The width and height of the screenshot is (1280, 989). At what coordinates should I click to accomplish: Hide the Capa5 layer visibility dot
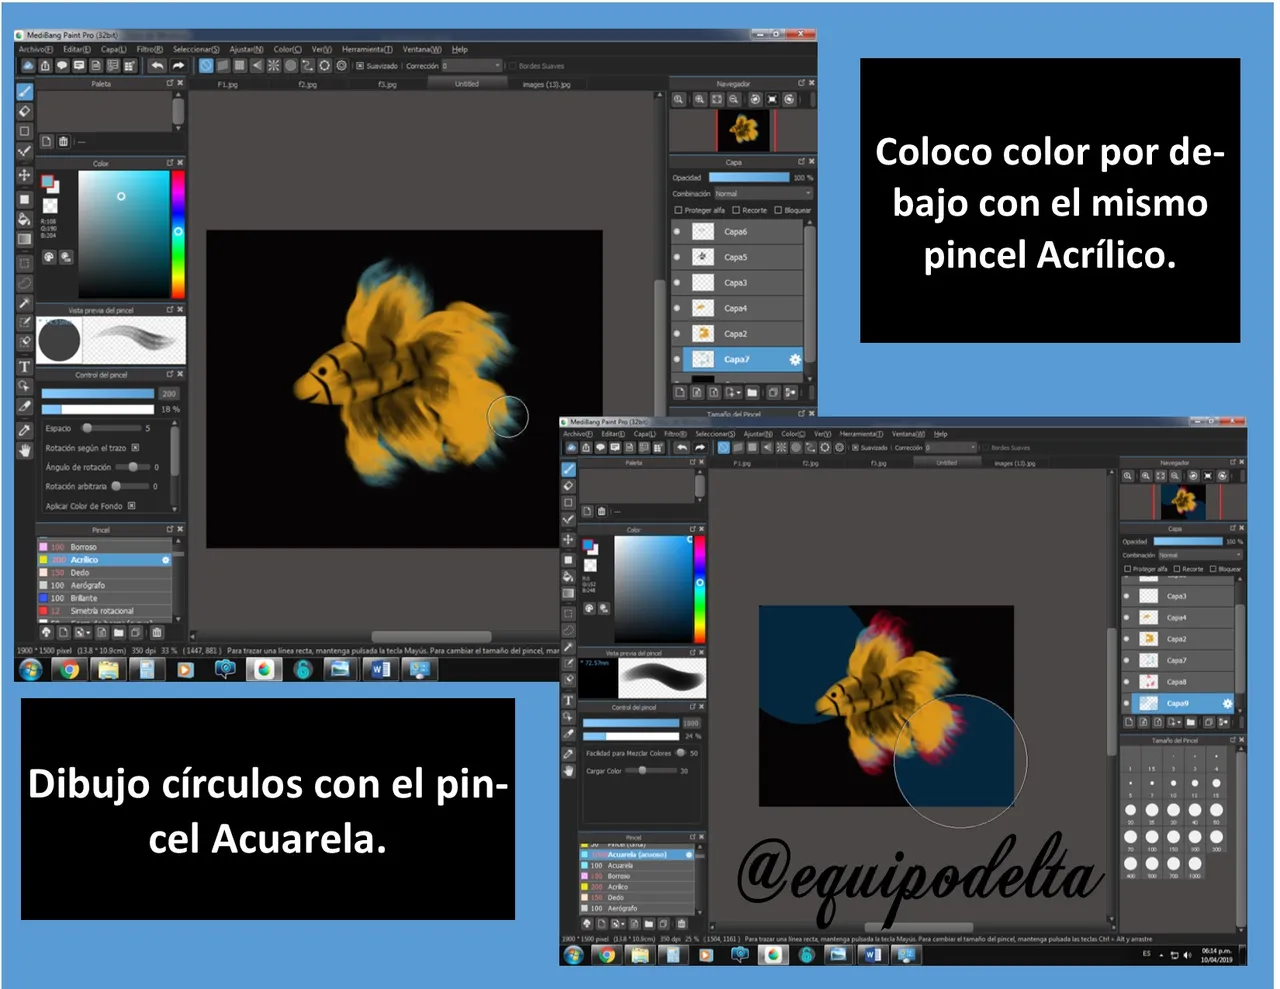click(x=677, y=257)
